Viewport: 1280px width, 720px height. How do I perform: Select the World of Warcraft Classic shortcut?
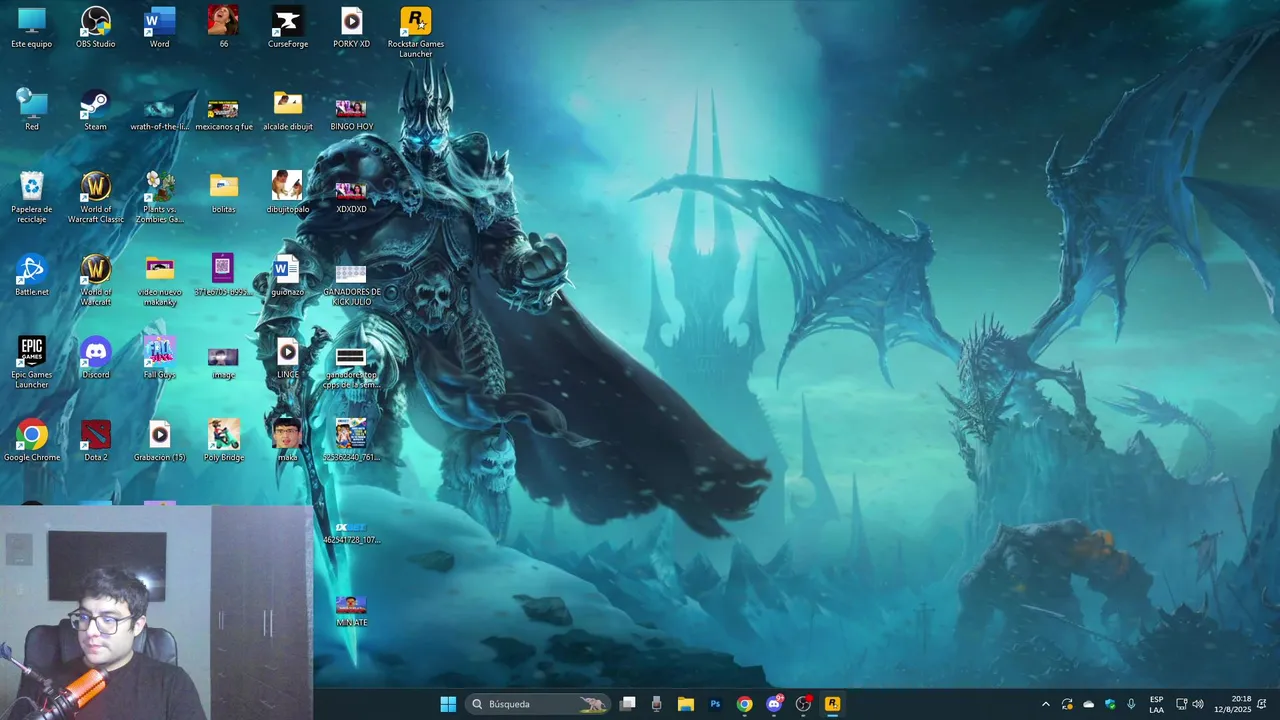[x=96, y=197]
